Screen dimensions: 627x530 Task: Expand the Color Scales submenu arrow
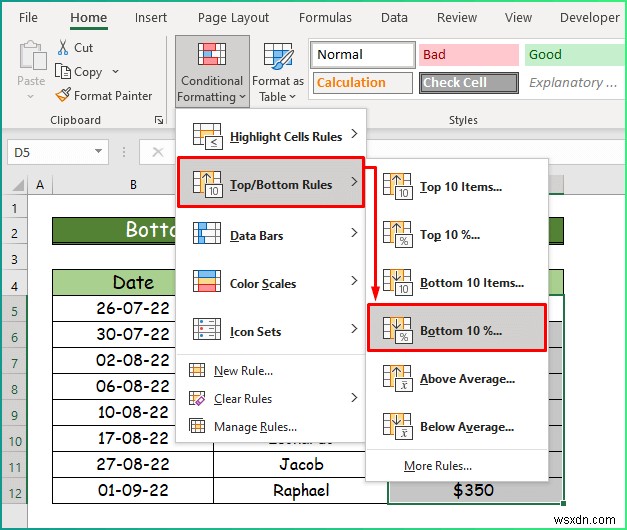[354, 281]
